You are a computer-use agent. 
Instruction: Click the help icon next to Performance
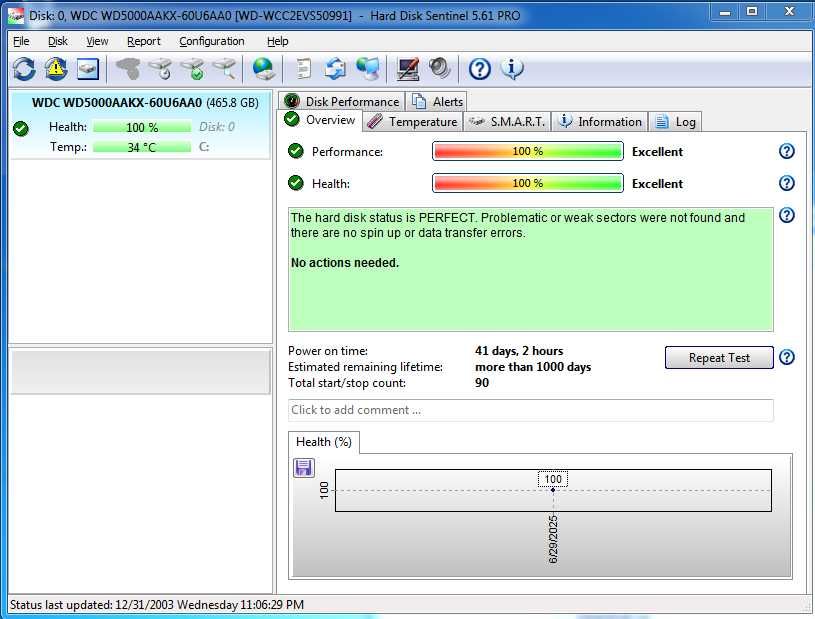pos(786,151)
